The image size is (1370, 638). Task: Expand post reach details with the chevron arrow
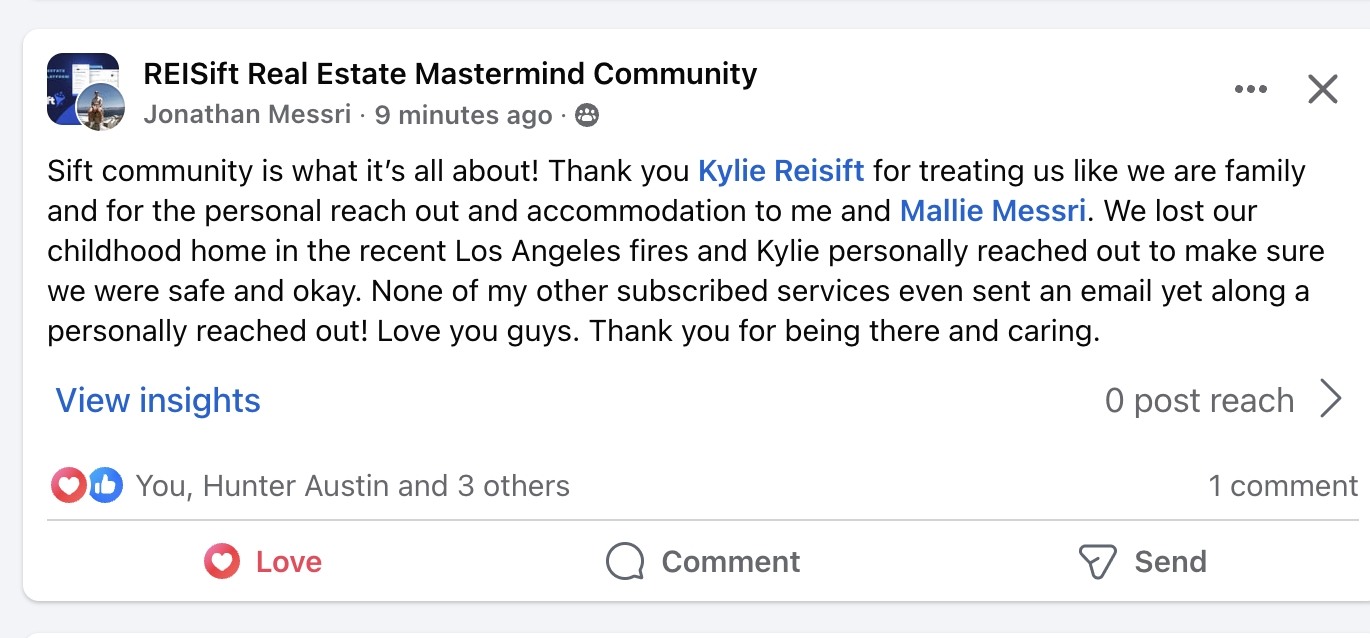tap(1331, 400)
